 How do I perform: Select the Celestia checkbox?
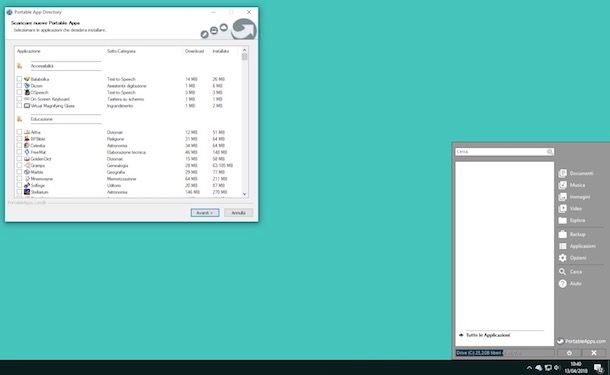[x=19, y=145]
